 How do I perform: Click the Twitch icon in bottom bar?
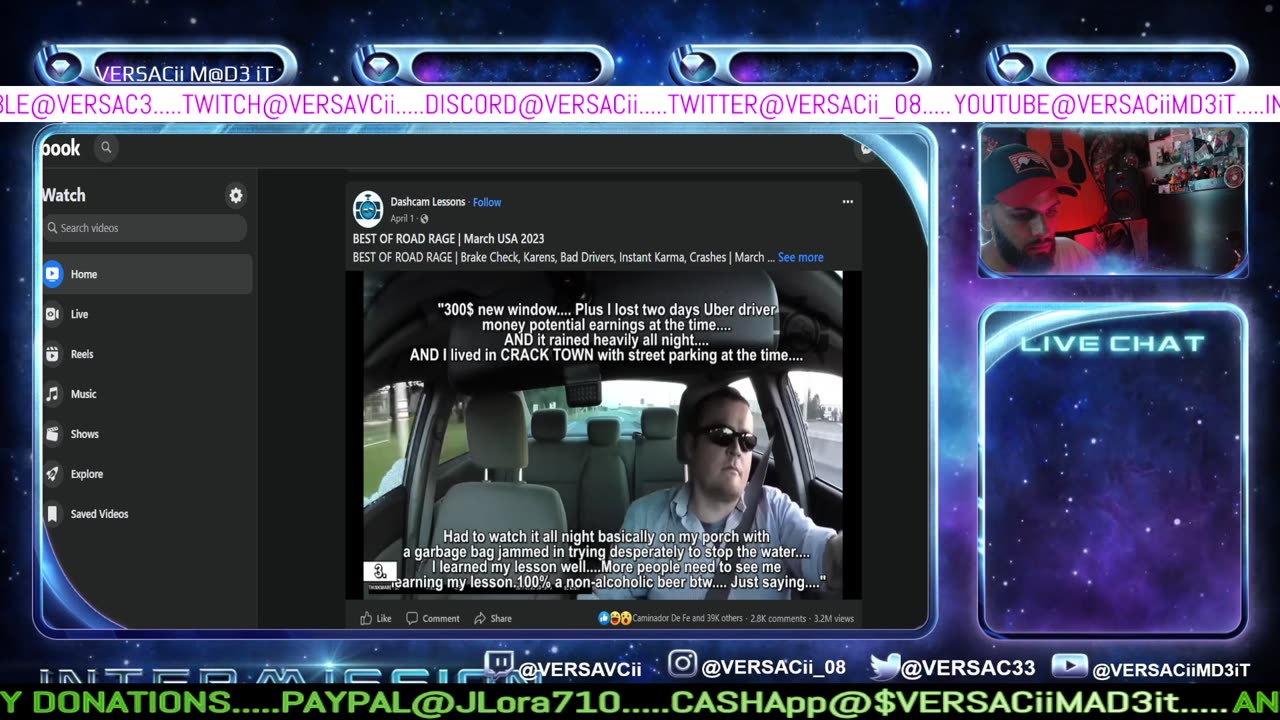point(498,665)
